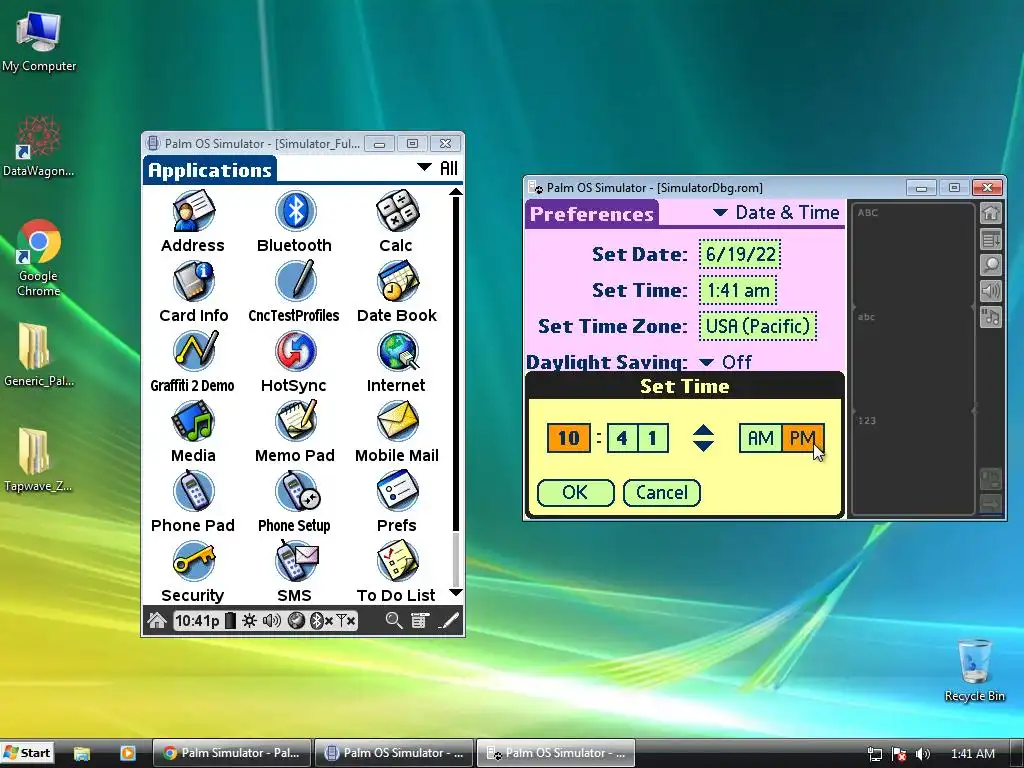The width and height of the screenshot is (1024, 768).
Task: Select the minutes ones digit 1
Action: pyautogui.click(x=653, y=438)
